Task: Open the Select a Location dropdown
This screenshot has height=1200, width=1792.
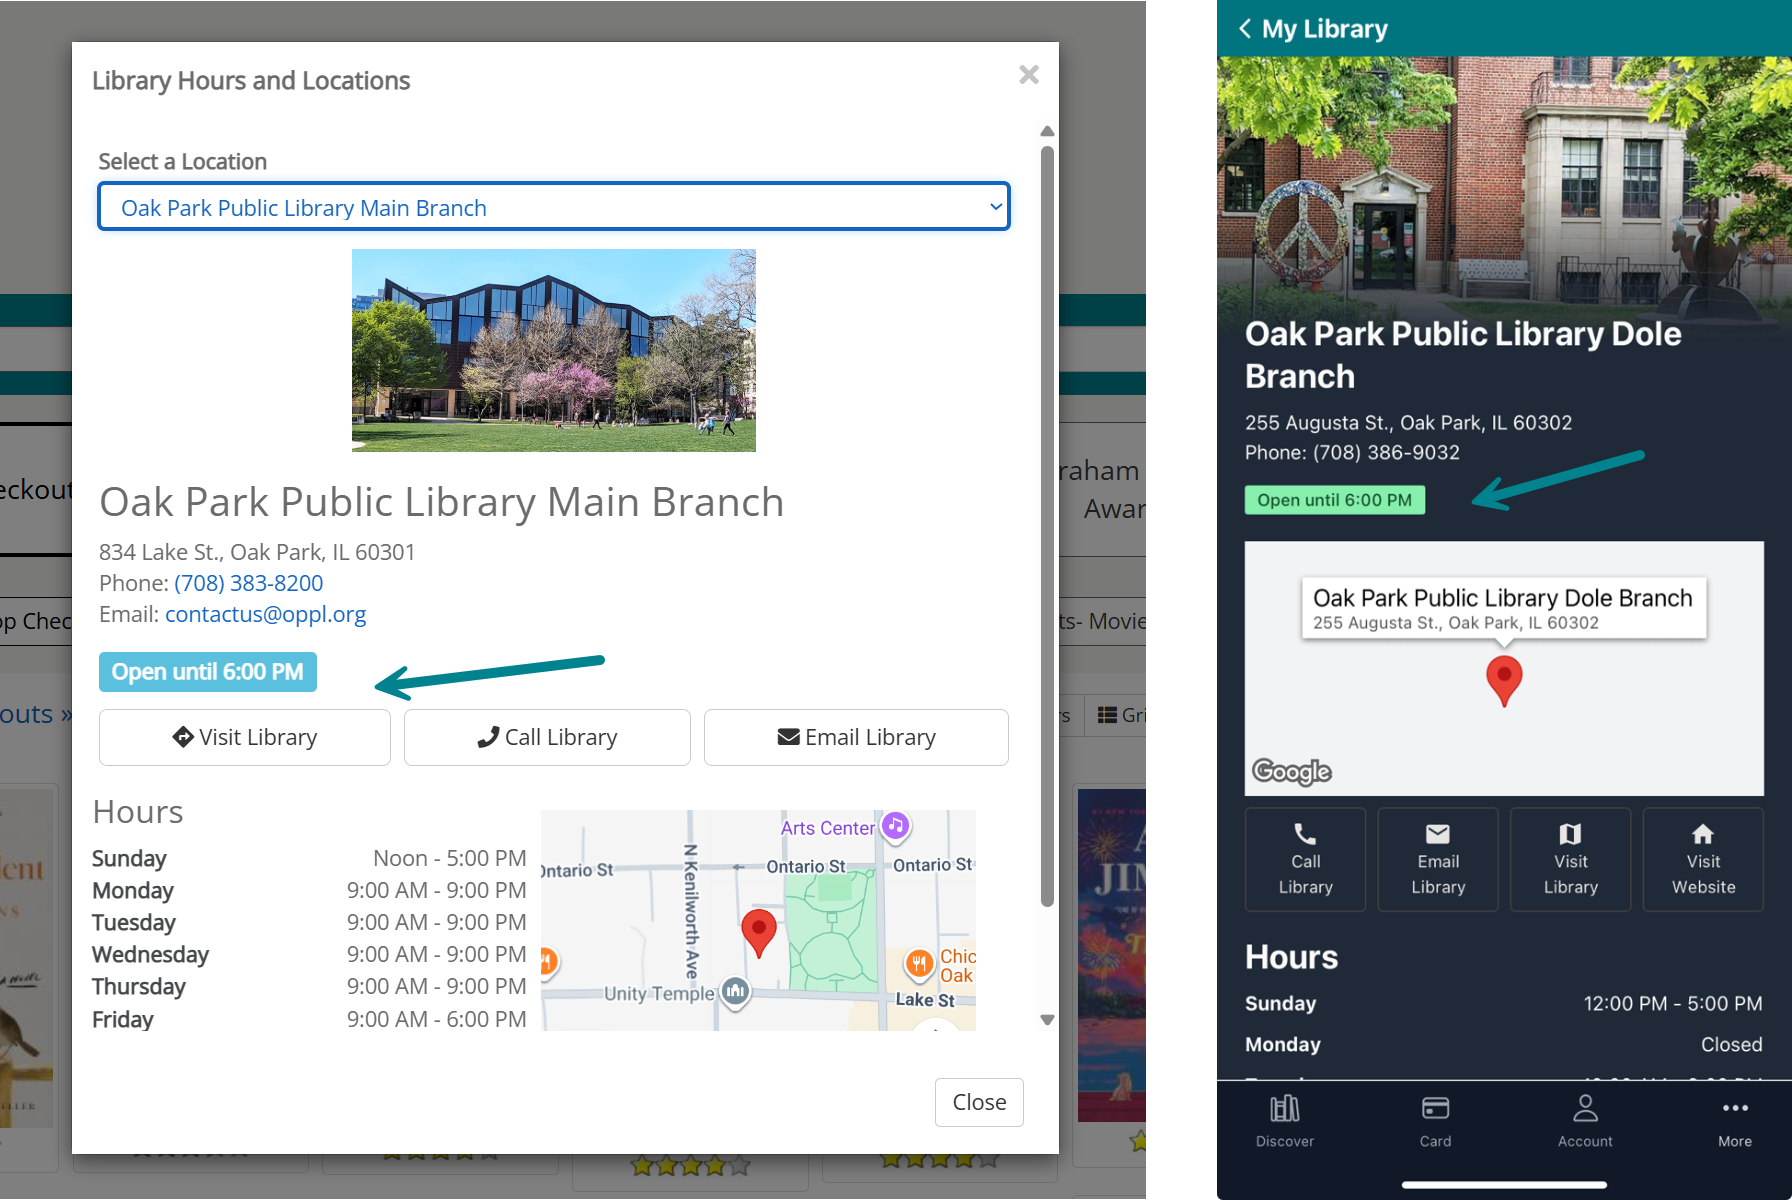Action: pyautogui.click(x=554, y=207)
